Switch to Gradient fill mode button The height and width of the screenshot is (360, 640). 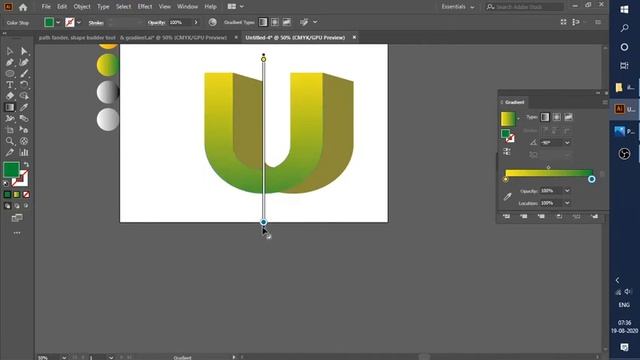coord(17,195)
